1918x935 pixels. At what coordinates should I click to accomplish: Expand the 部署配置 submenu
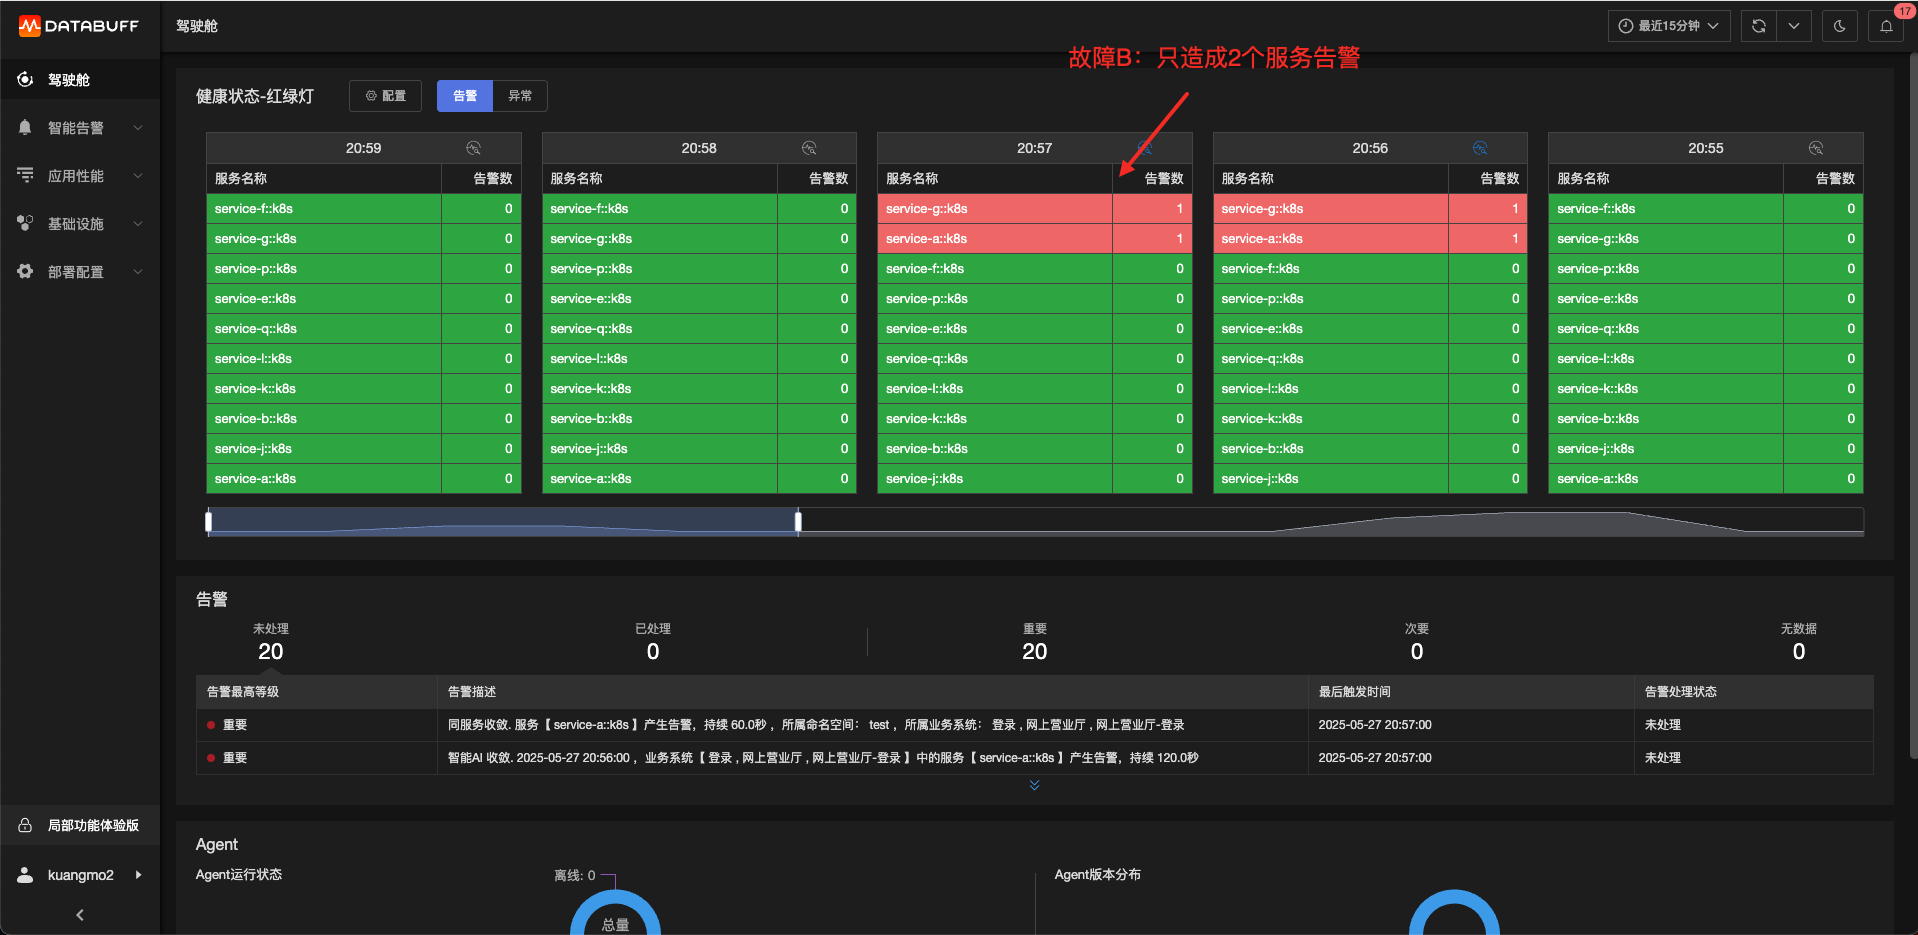pos(138,271)
